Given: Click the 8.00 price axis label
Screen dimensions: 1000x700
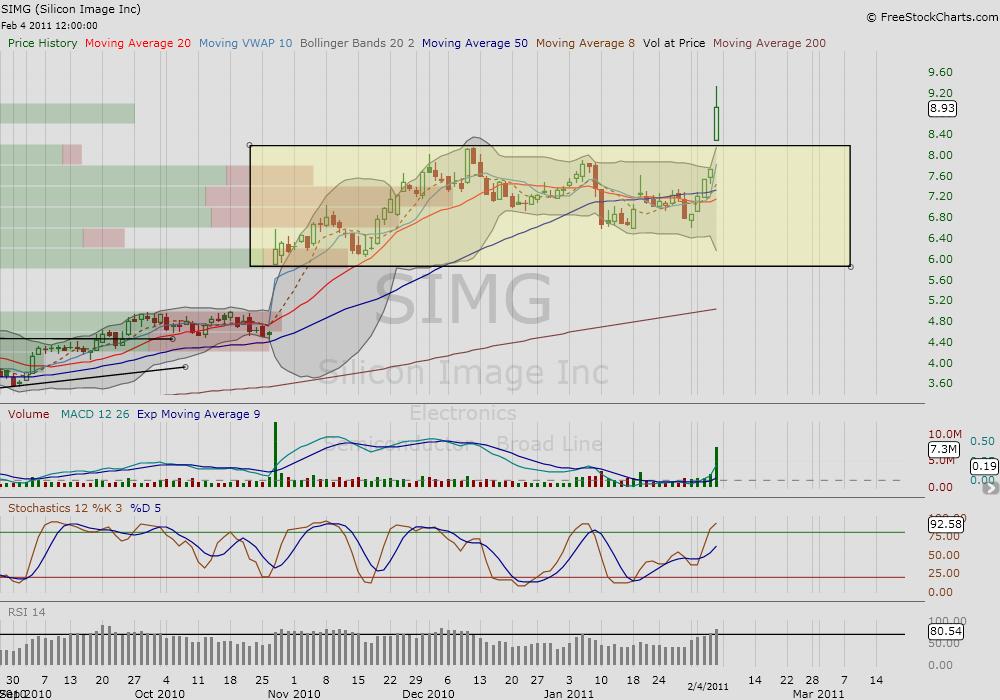Looking at the screenshot, I should coord(940,155).
